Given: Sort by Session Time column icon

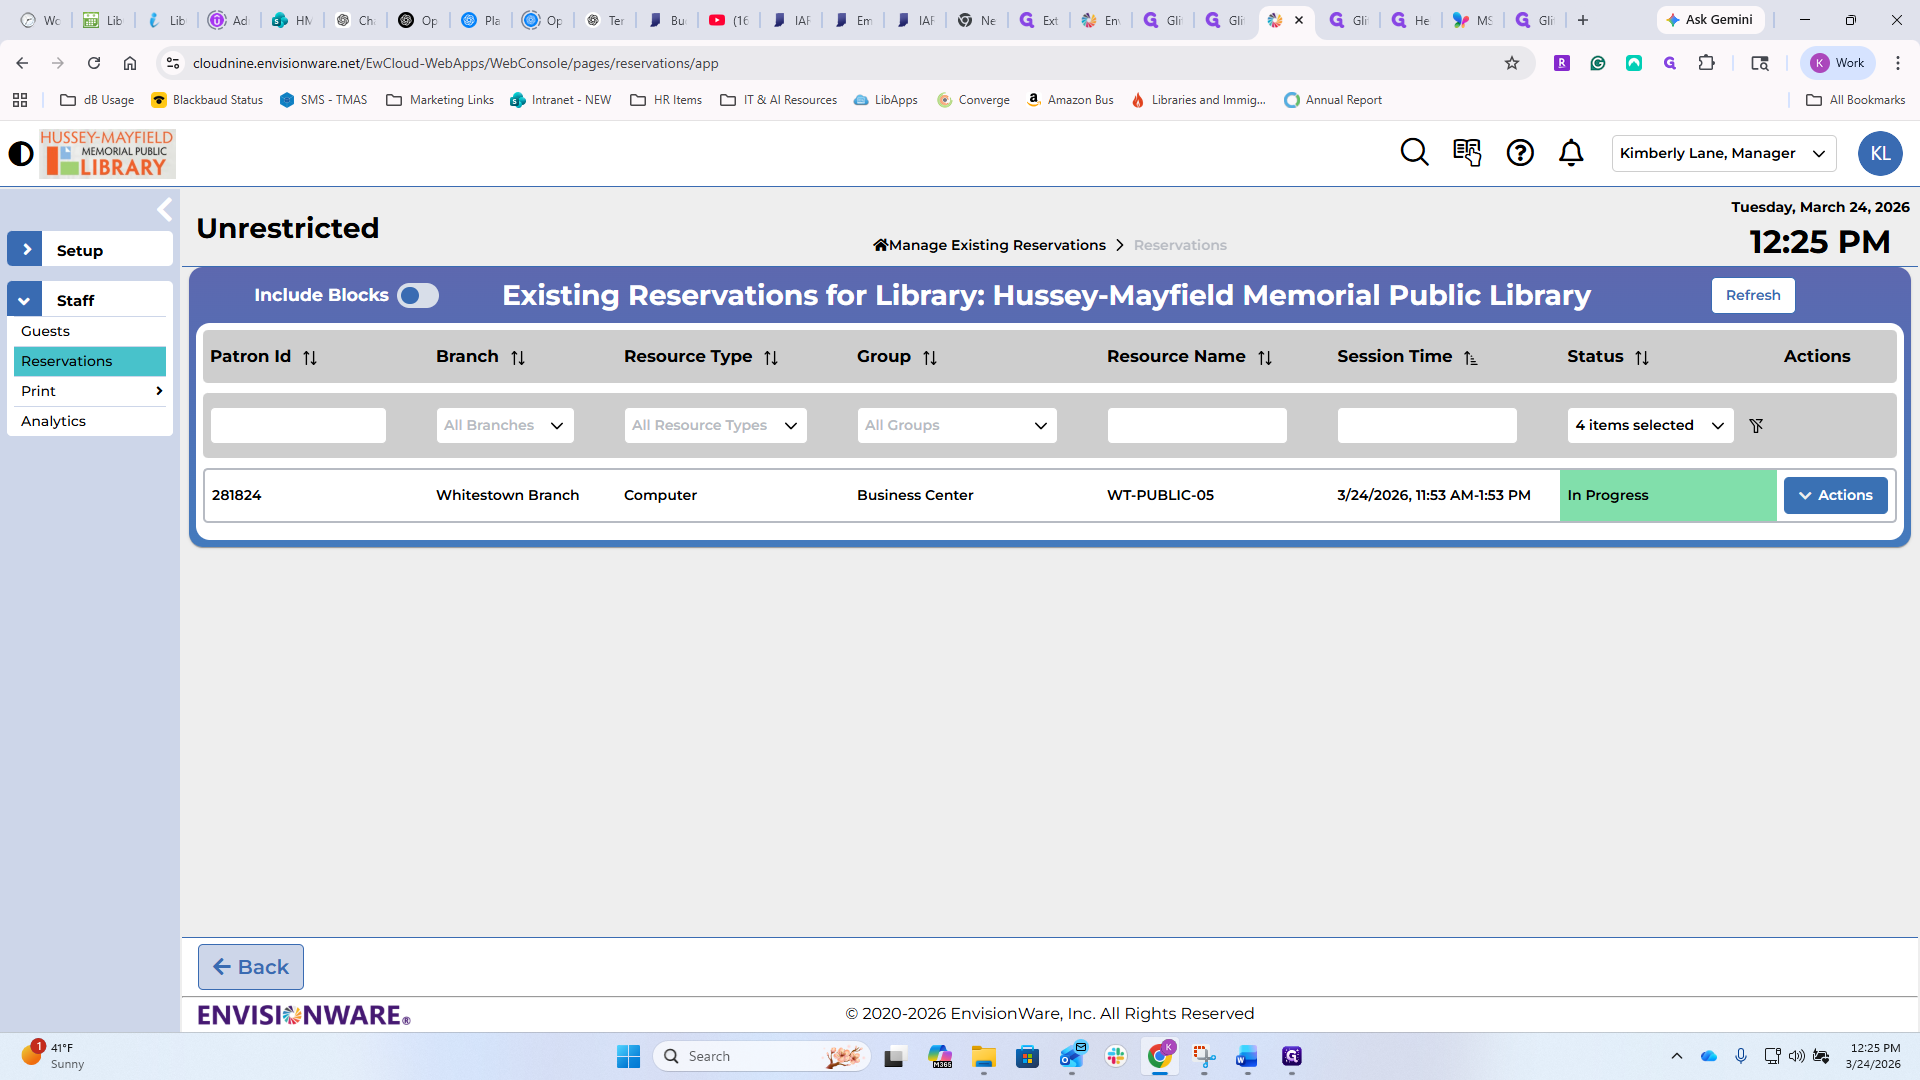Looking at the screenshot, I should (1470, 358).
